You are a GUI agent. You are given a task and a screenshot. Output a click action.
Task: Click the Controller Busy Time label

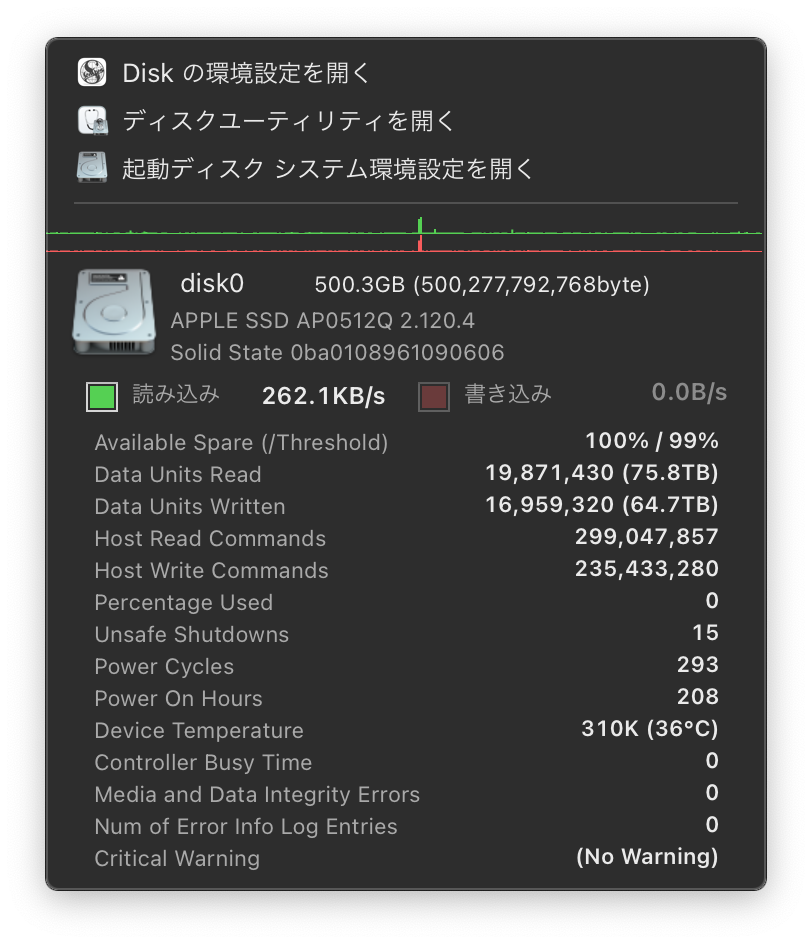coord(203,763)
